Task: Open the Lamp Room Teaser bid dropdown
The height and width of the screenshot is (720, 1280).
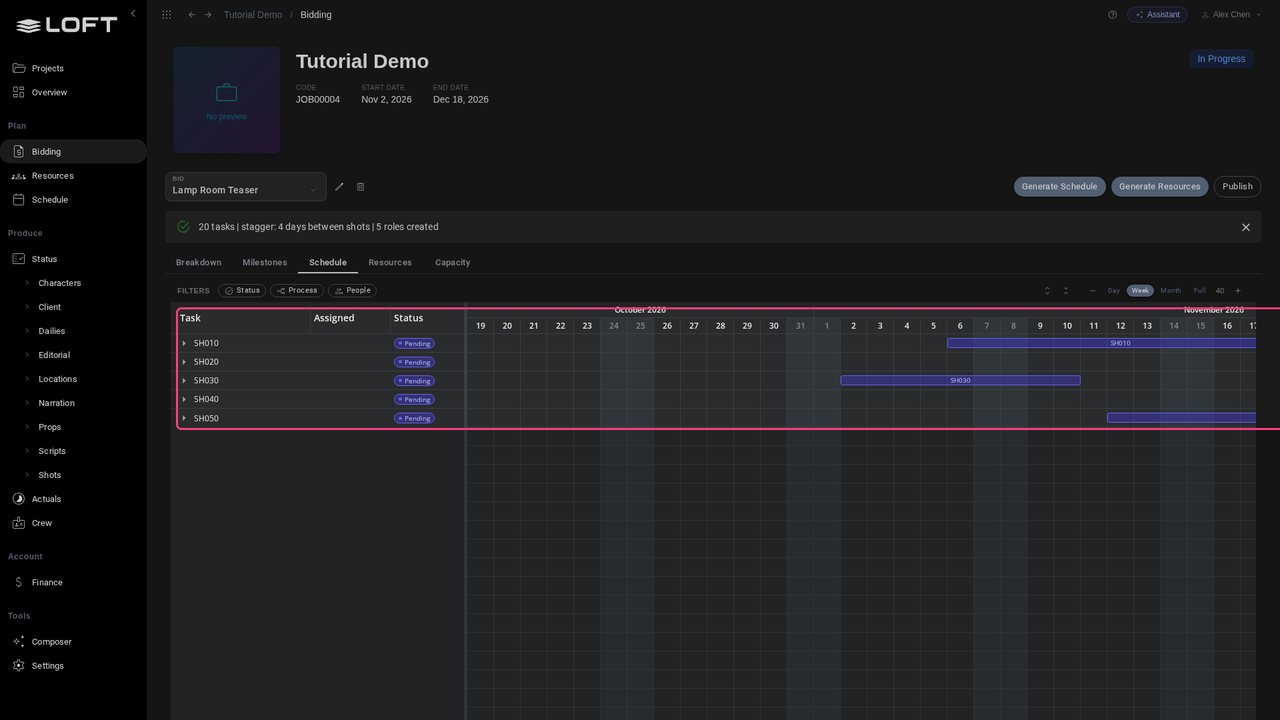Action: tap(246, 187)
